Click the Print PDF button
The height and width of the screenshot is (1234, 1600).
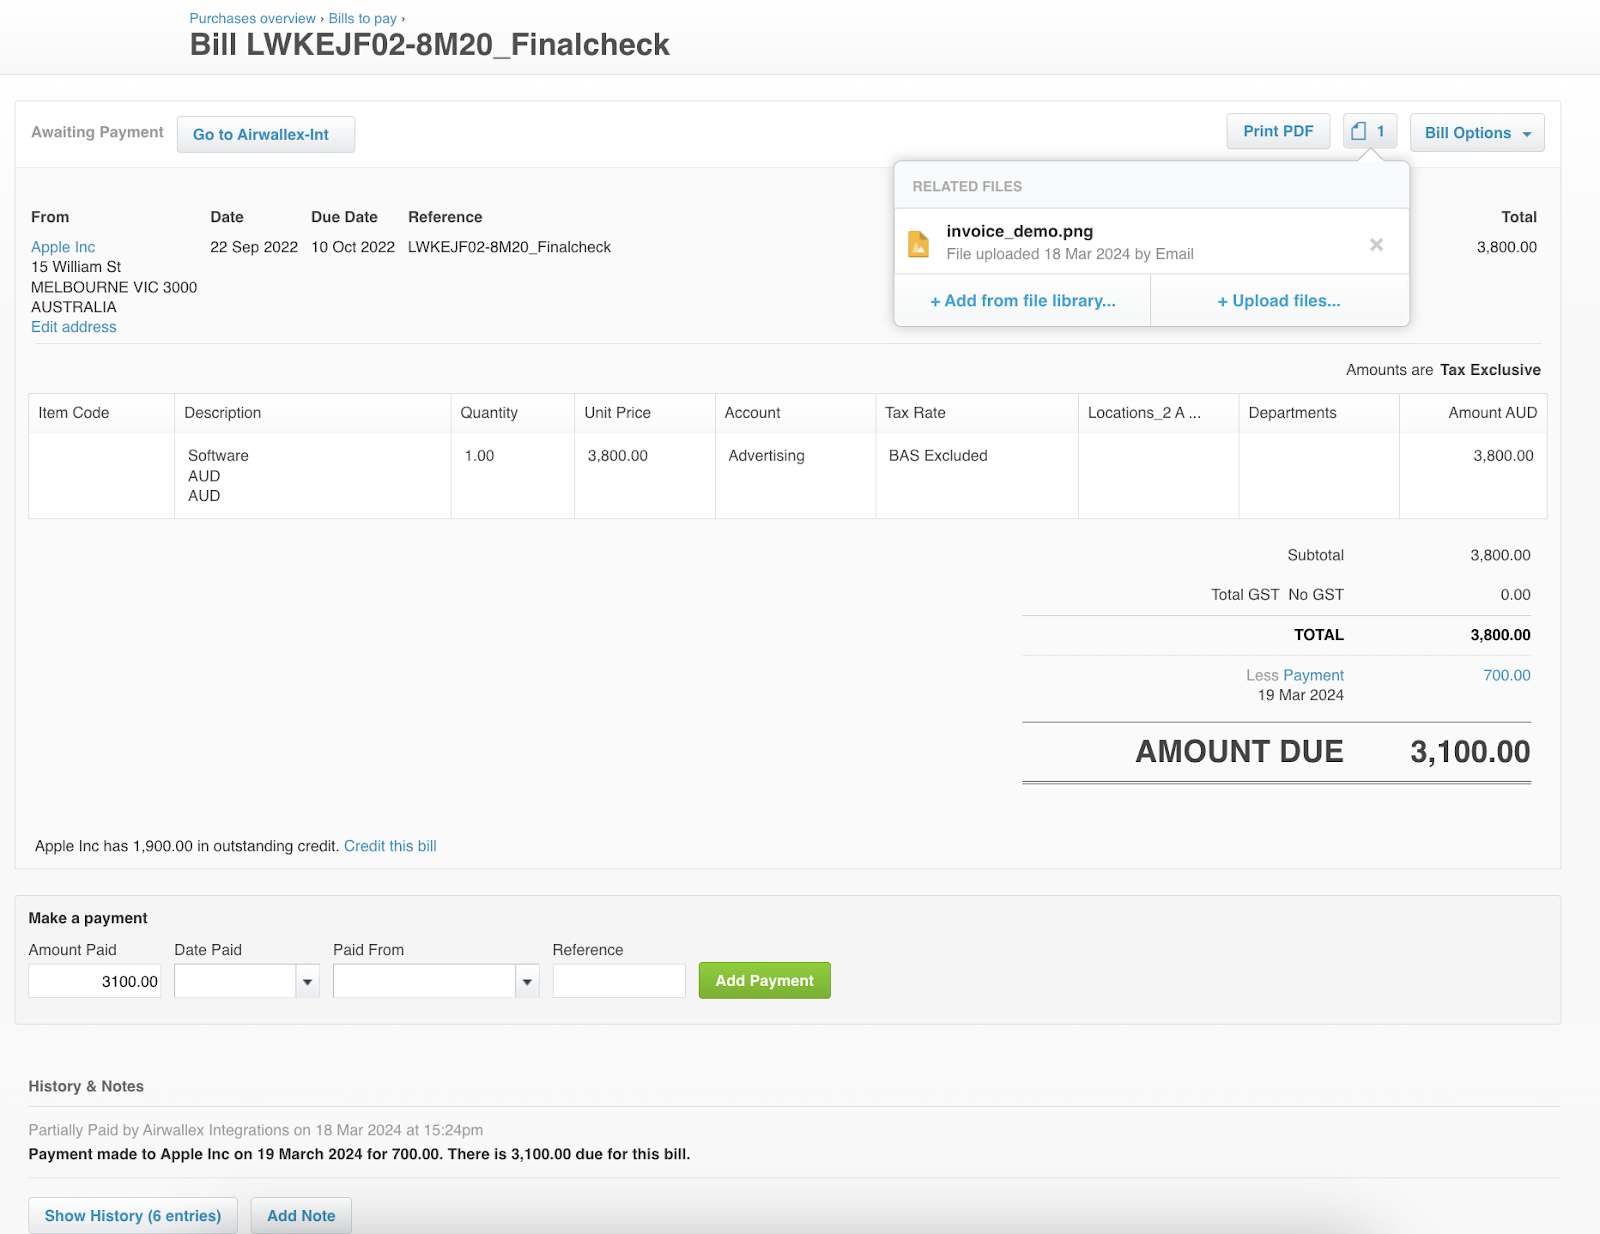pyautogui.click(x=1277, y=132)
